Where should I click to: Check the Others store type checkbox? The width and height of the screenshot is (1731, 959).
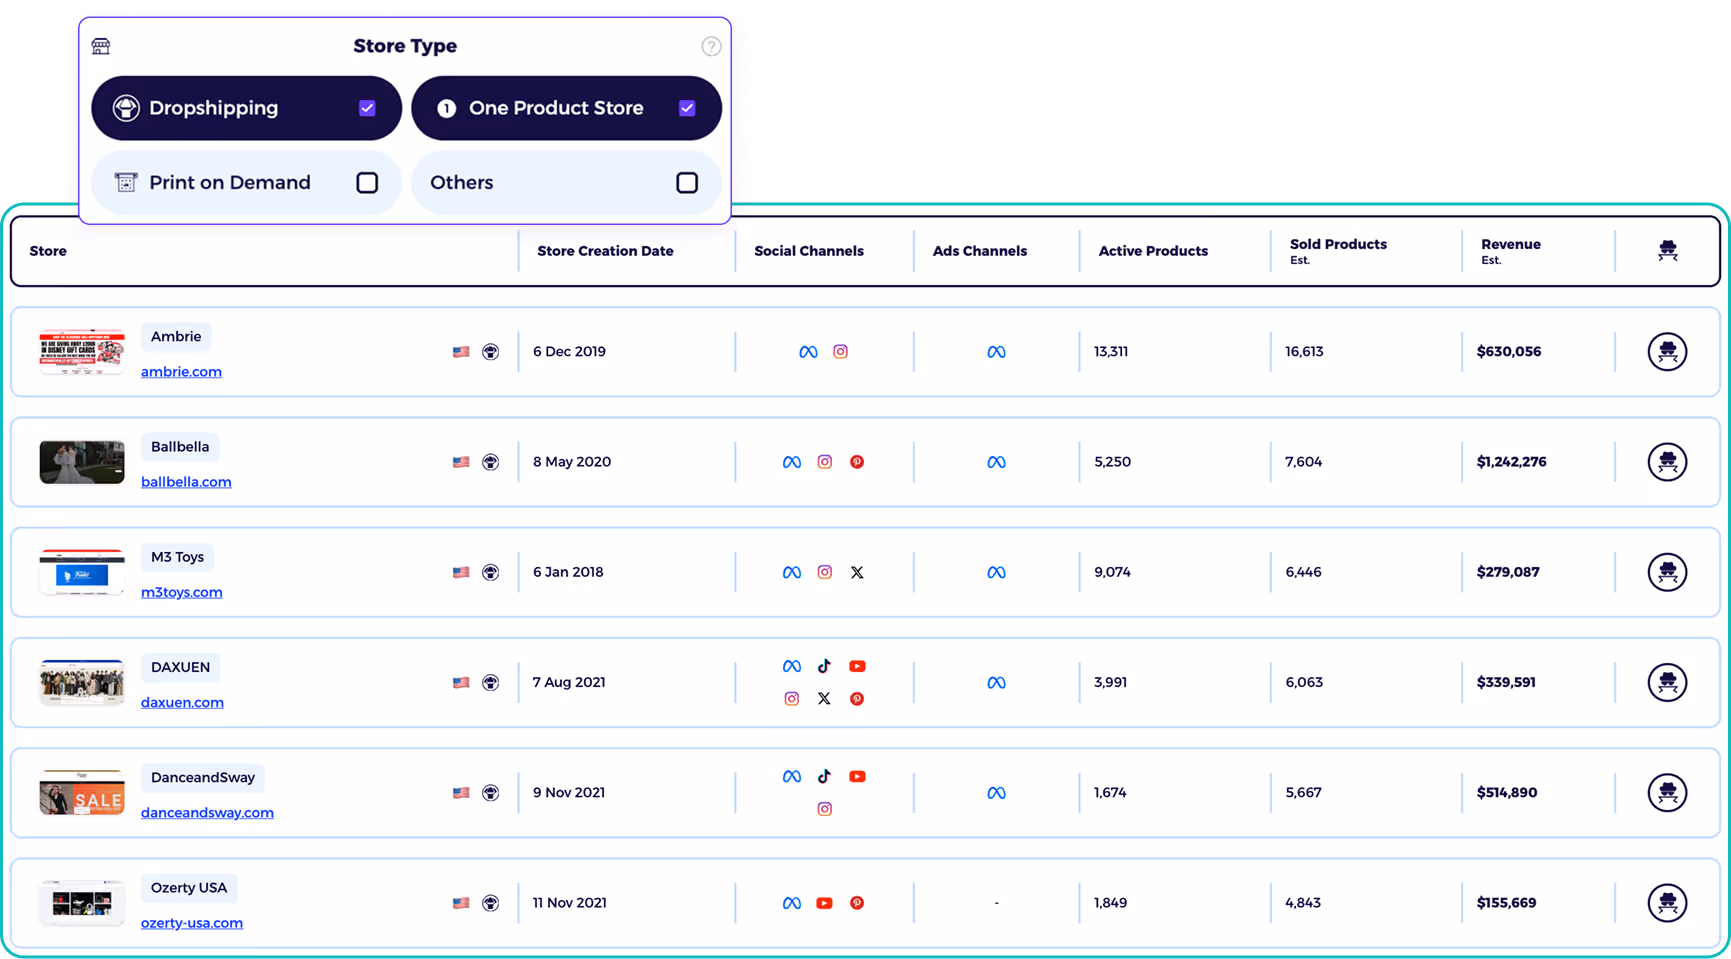[687, 182]
